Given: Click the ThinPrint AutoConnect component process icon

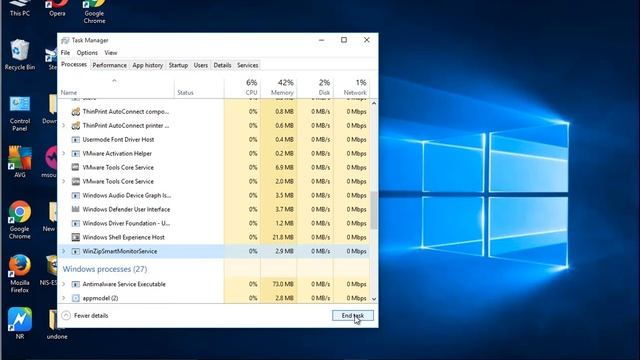Looking at the screenshot, I should 76,111.
